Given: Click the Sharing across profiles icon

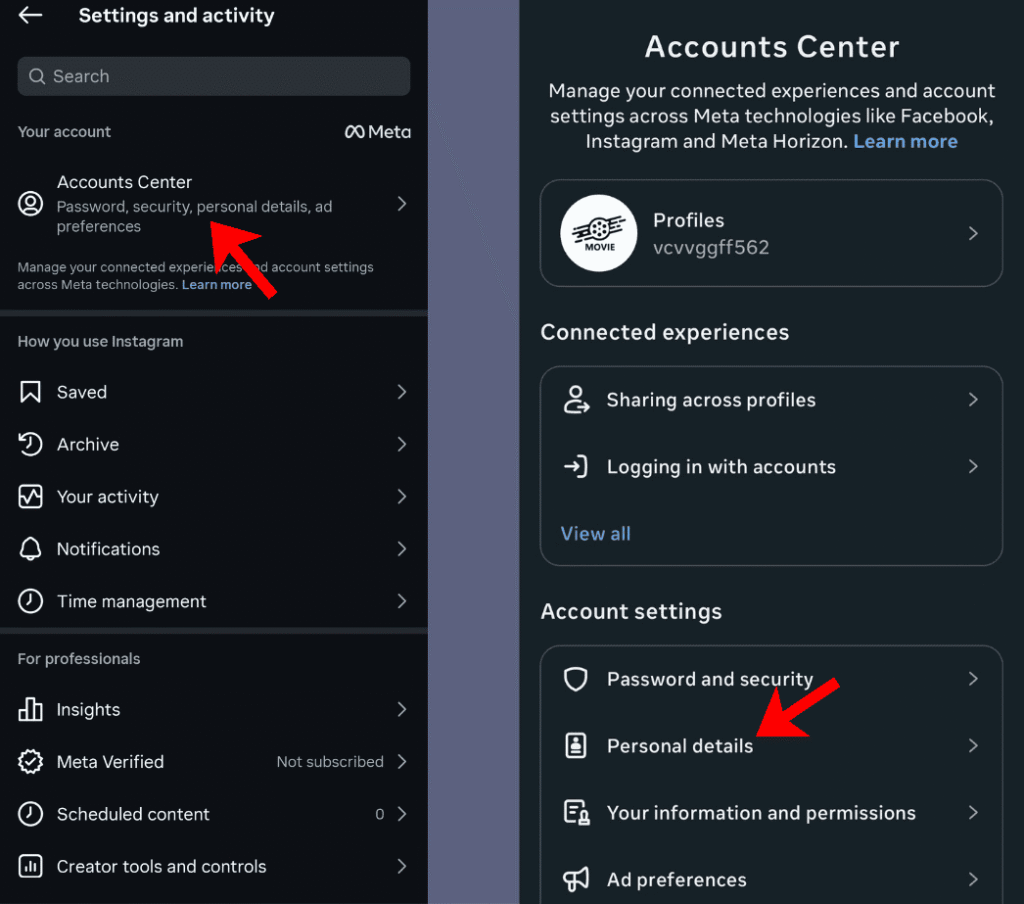Looking at the screenshot, I should pos(575,400).
